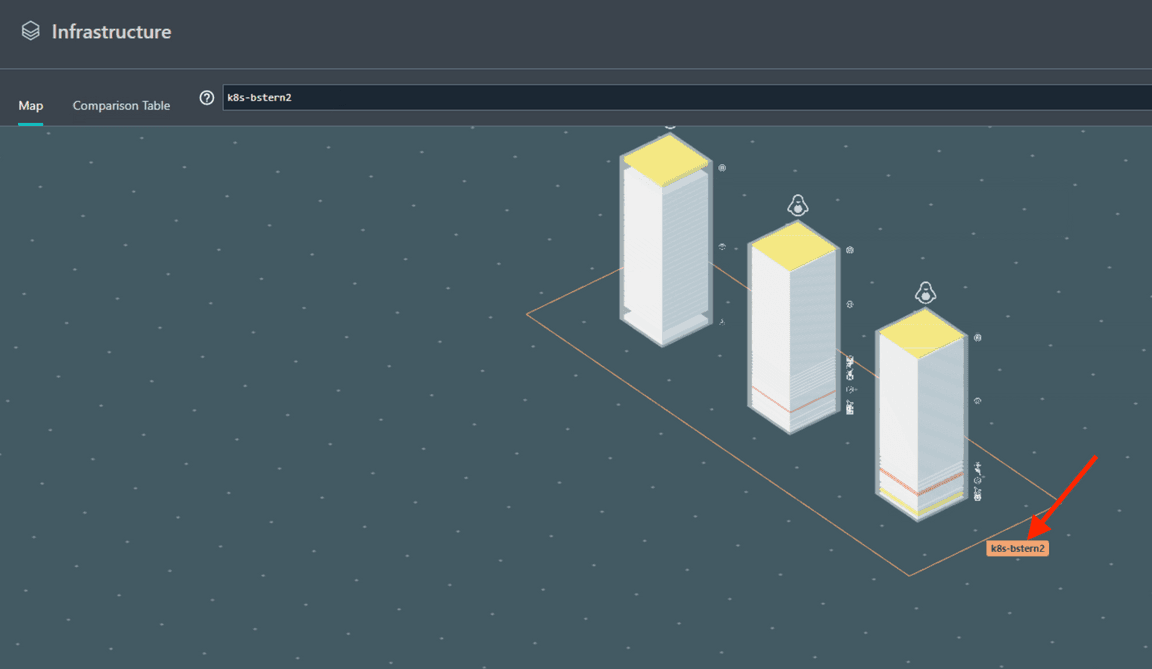Focus the search field containing k8s-bstern2
The width and height of the screenshot is (1152, 669).
click(x=680, y=98)
